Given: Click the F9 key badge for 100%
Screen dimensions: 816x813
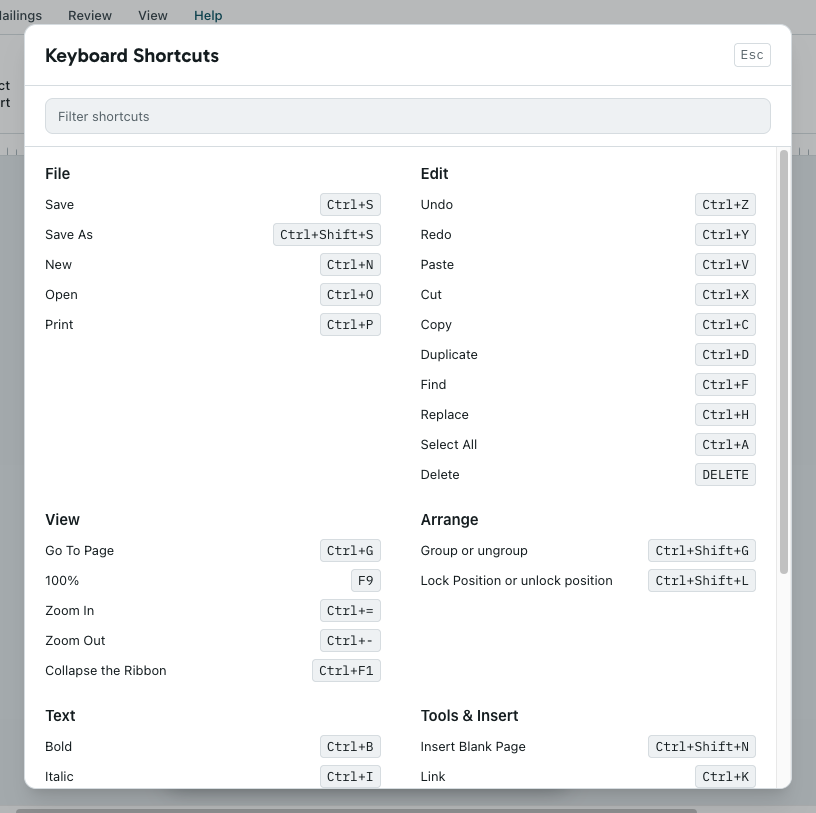Looking at the screenshot, I should tap(366, 581).
